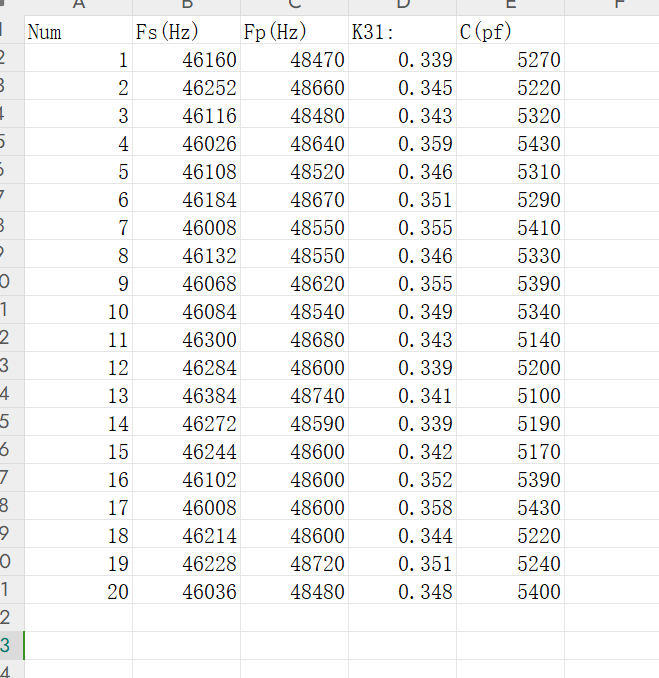The image size is (659, 678).
Task: Select cell containing Fs value 46160
Action: [x=186, y=60]
